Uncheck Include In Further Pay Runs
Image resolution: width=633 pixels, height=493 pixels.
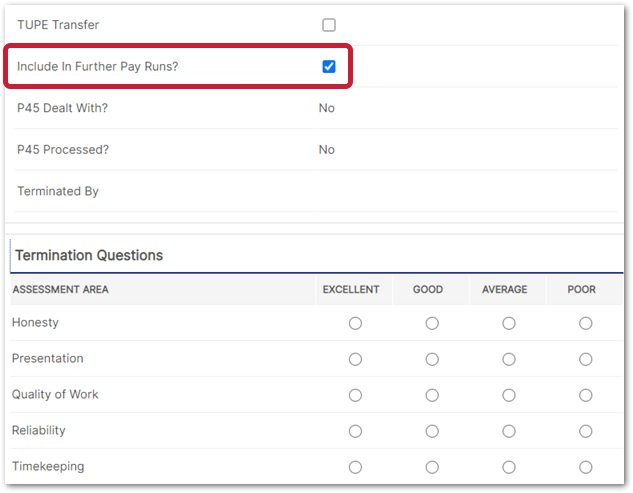tap(329, 67)
